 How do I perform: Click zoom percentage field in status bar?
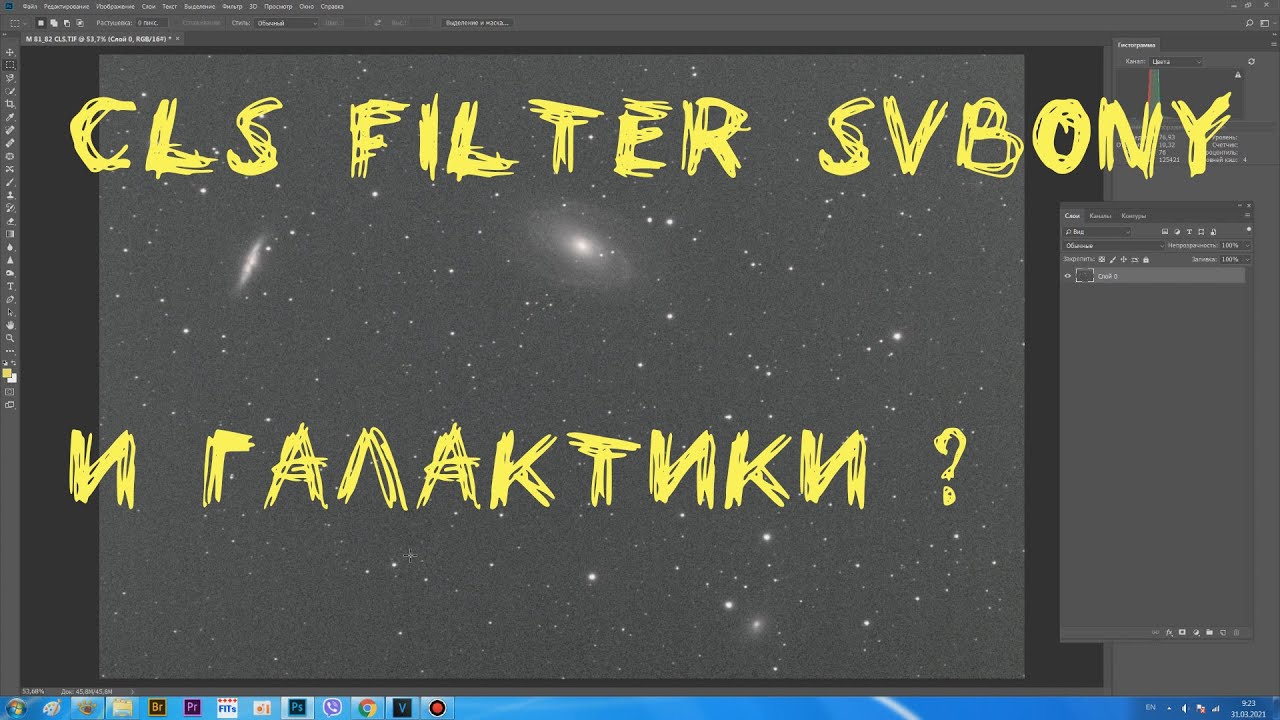click(x=33, y=691)
